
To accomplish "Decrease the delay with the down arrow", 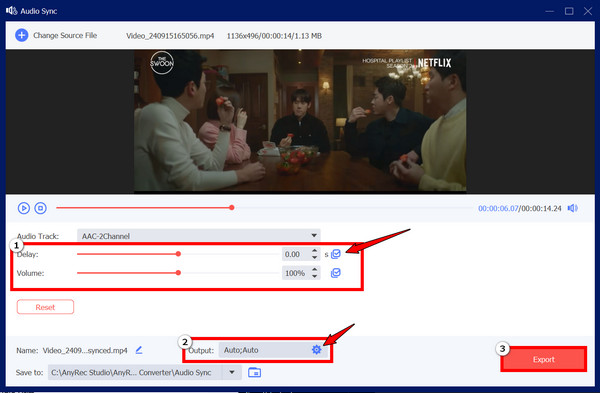I will click(315, 258).
